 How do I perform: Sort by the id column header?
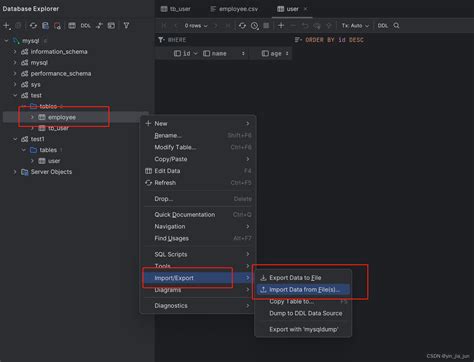pyautogui.click(x=186, y=53)
